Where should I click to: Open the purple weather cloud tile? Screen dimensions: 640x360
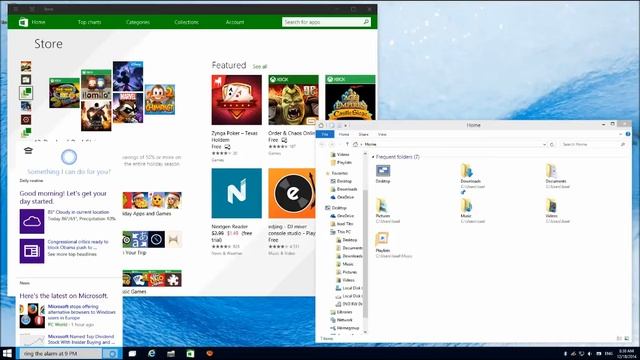click(32, 221)
